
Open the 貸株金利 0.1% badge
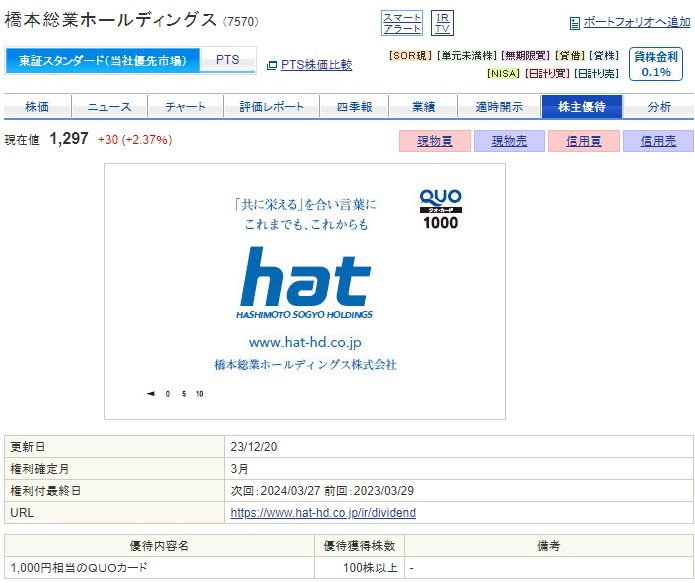click(x=656, y=64)
